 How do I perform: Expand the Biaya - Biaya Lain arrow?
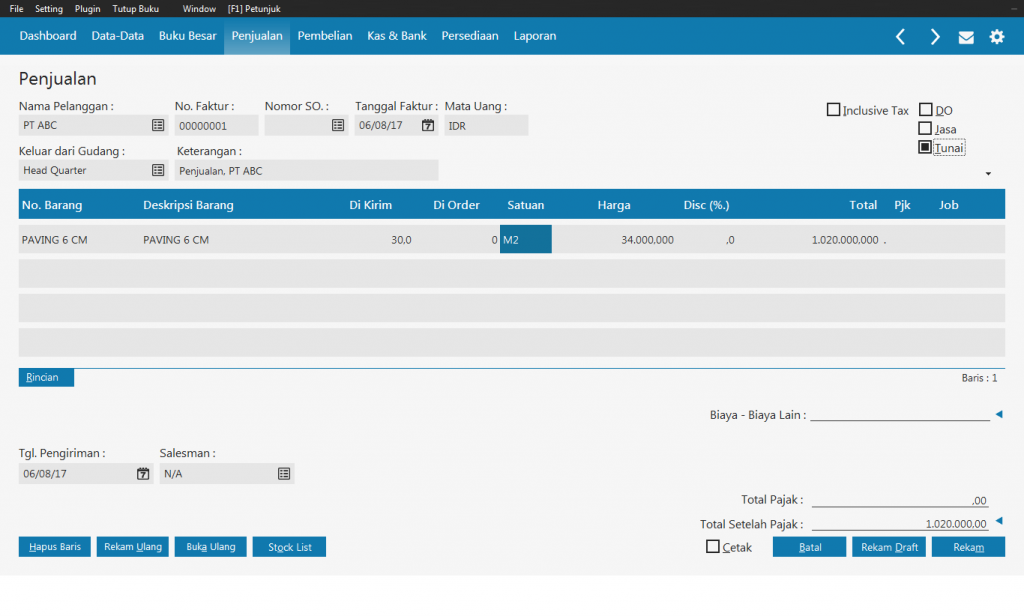[998, 414]
